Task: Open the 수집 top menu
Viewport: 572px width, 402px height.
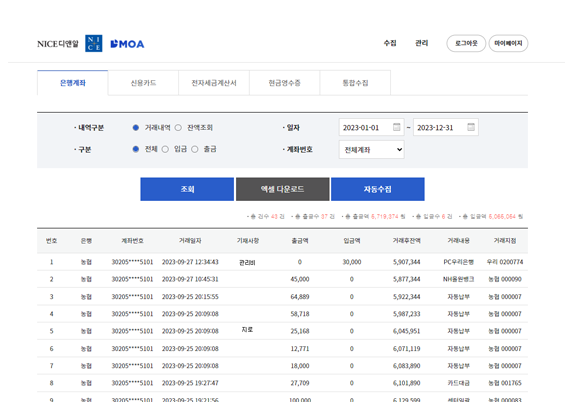Action: tap(390, 43)
